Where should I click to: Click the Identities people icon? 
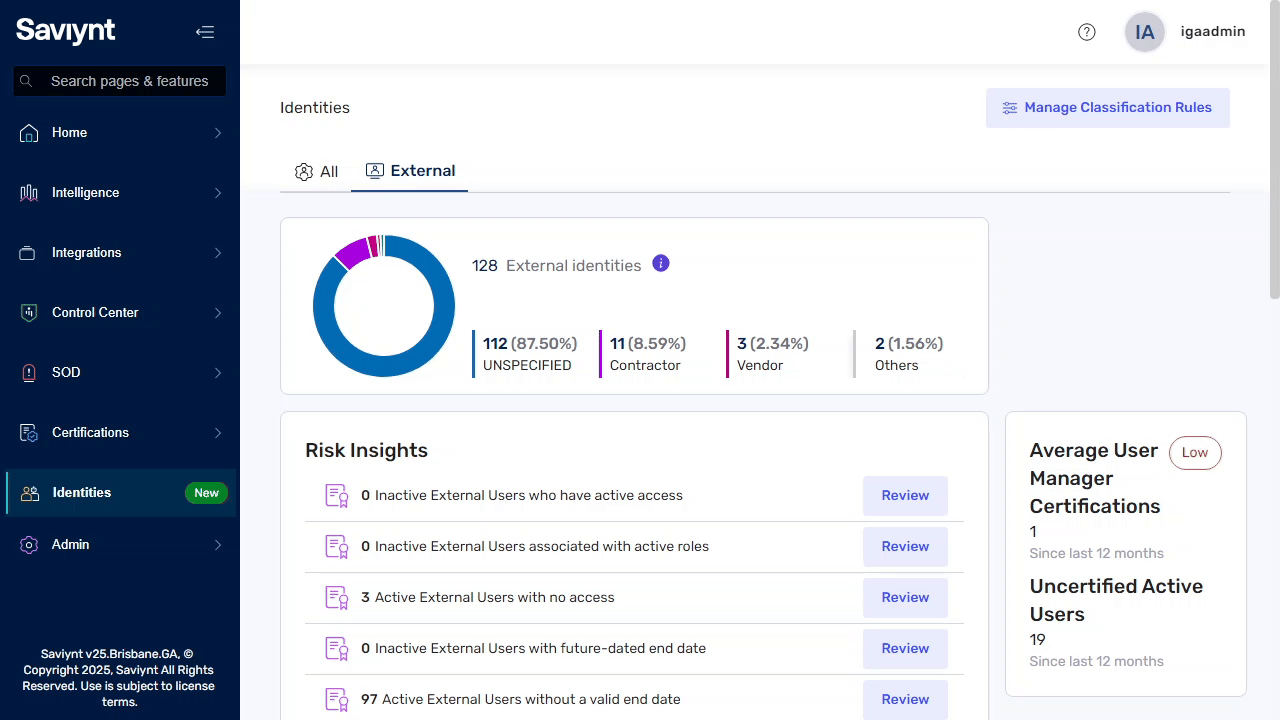click(x=30, y=493)
